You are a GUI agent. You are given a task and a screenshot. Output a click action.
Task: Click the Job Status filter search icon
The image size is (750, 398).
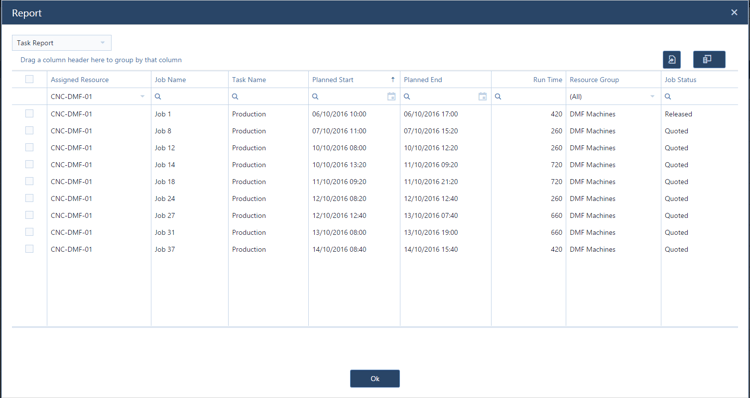click(x=668, y=97)
